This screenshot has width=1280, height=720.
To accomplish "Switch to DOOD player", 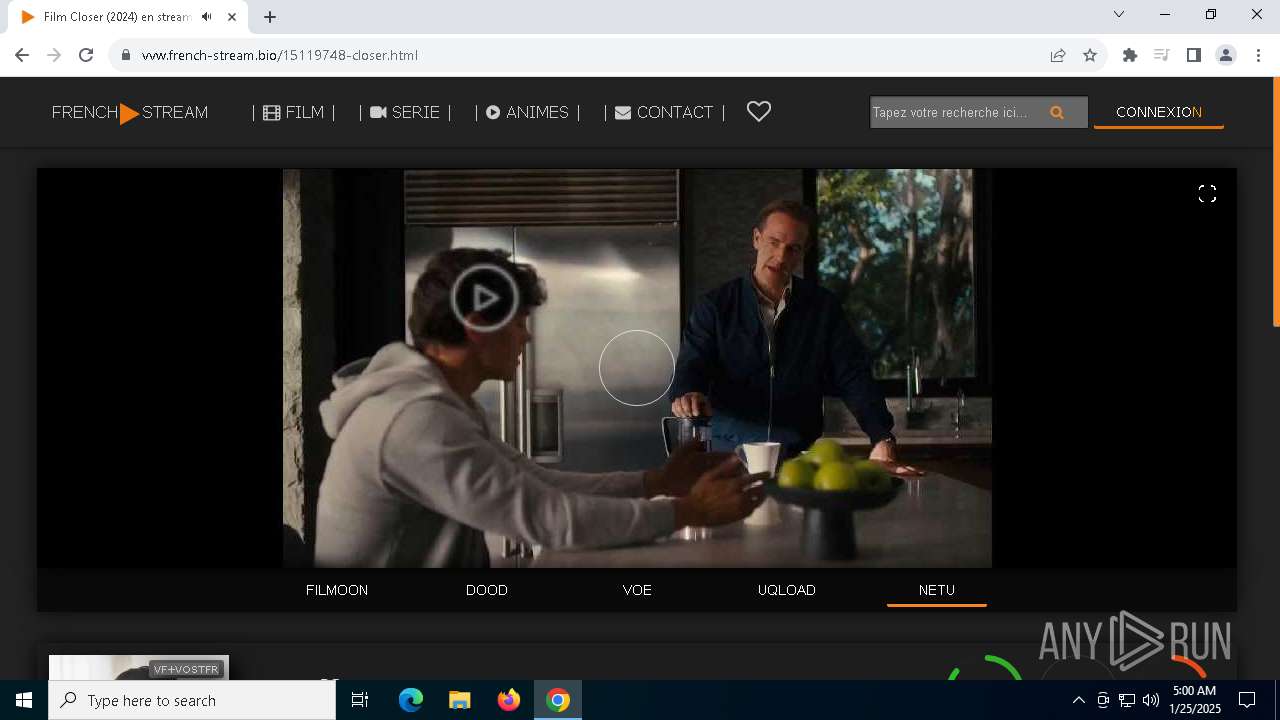I will 487,590.
